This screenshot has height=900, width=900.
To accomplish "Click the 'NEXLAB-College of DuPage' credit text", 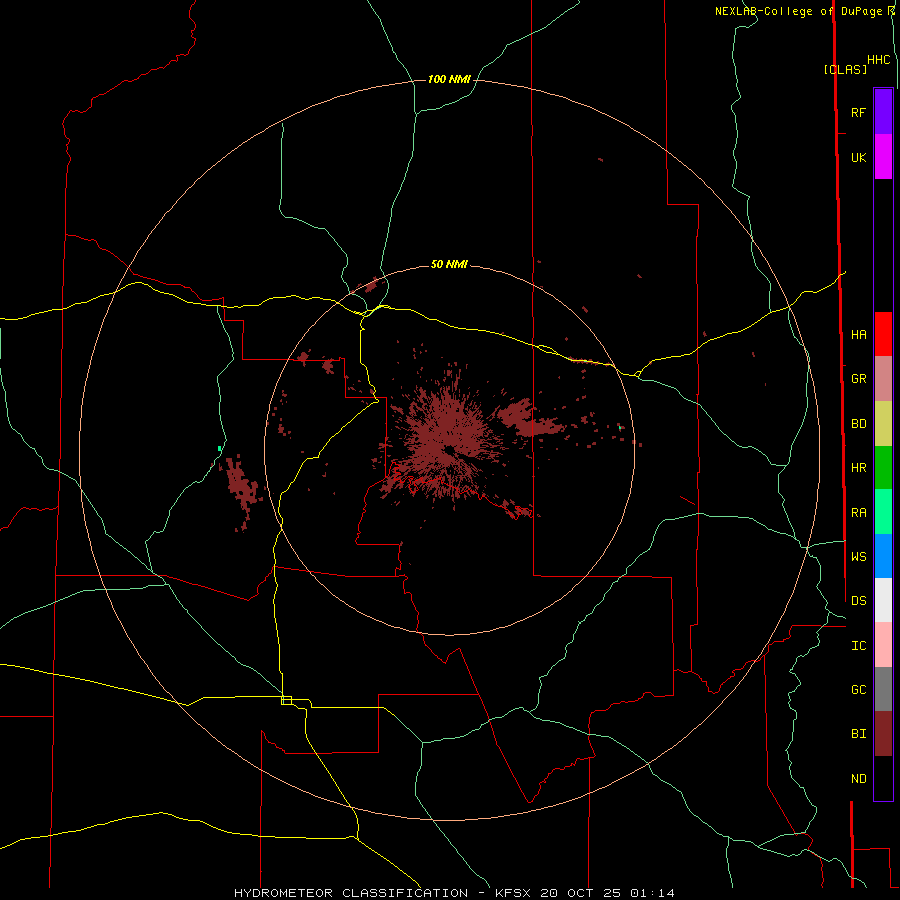I will point(798,11).
